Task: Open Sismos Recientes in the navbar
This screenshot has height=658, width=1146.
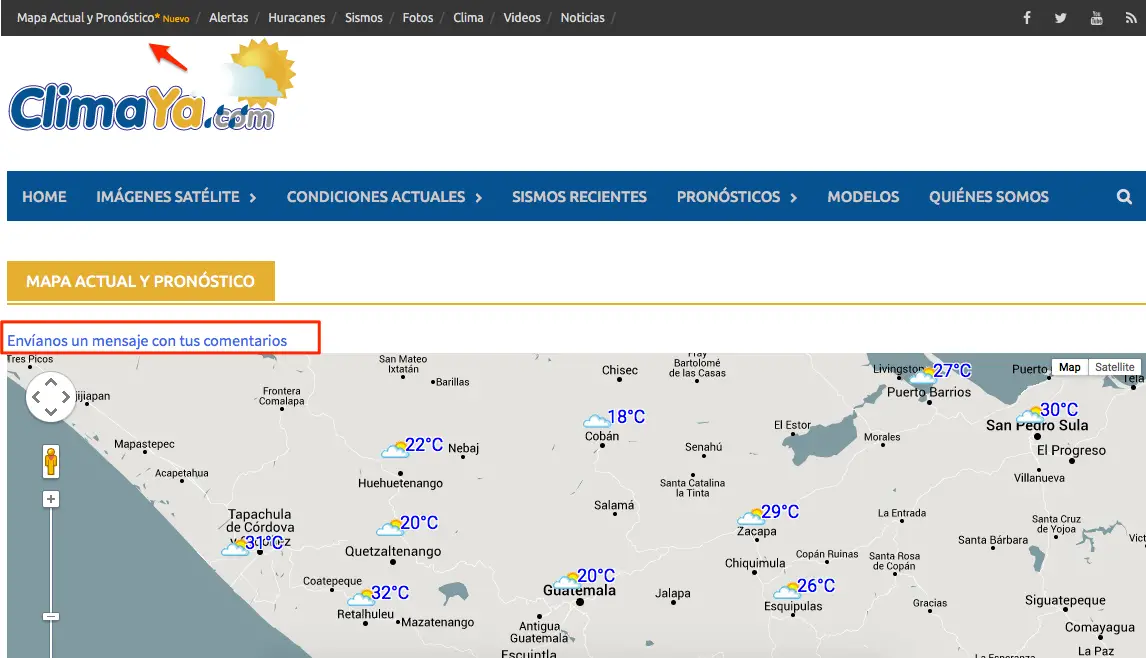Action: pos(579,197)
